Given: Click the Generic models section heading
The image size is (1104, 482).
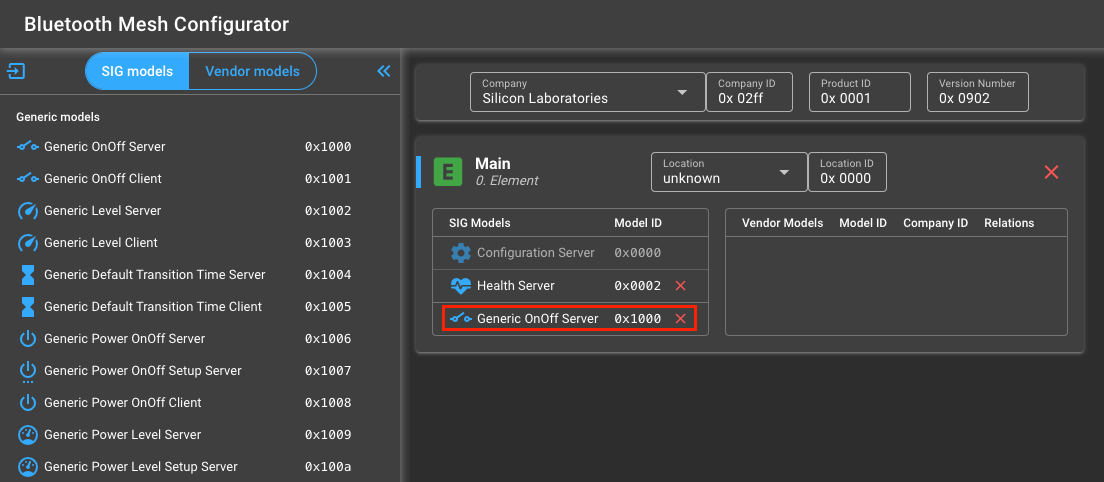Looking at the screenshot, I should [x=58, y=117].
